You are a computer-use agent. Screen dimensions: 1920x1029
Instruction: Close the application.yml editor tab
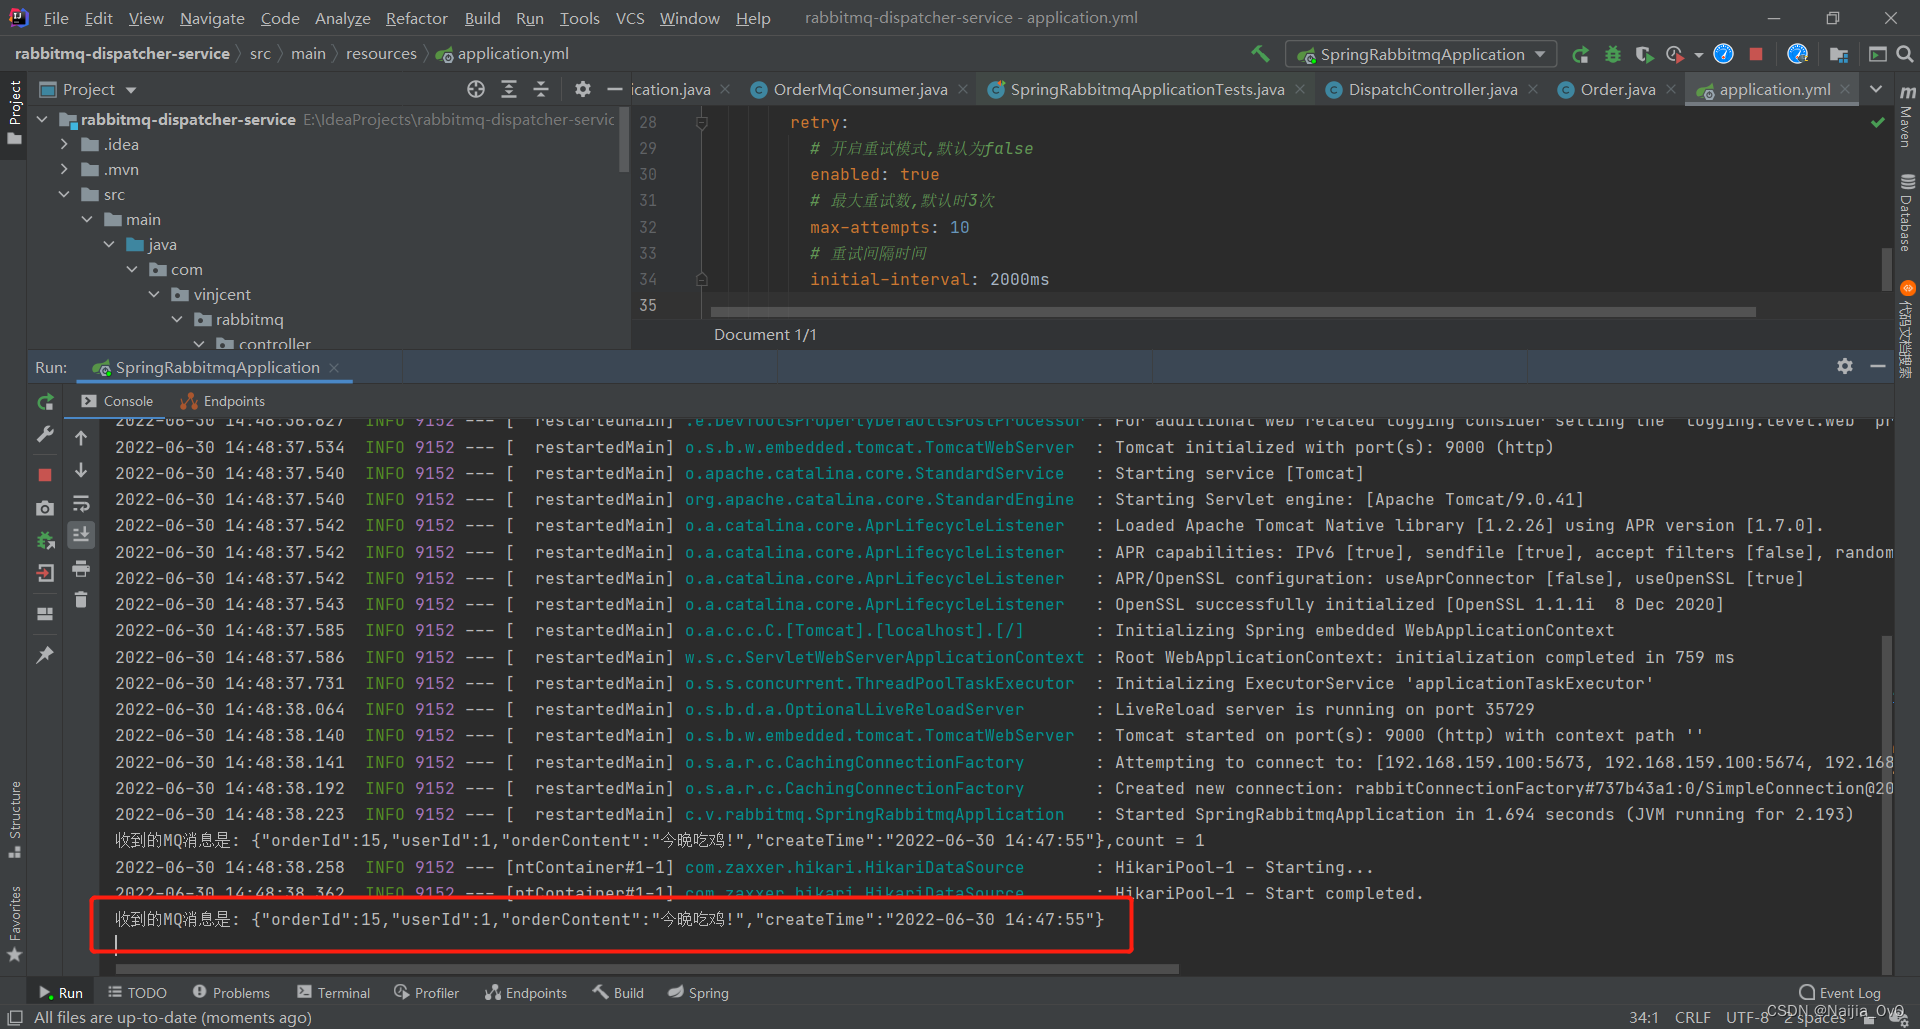(x=1845, y=89)
